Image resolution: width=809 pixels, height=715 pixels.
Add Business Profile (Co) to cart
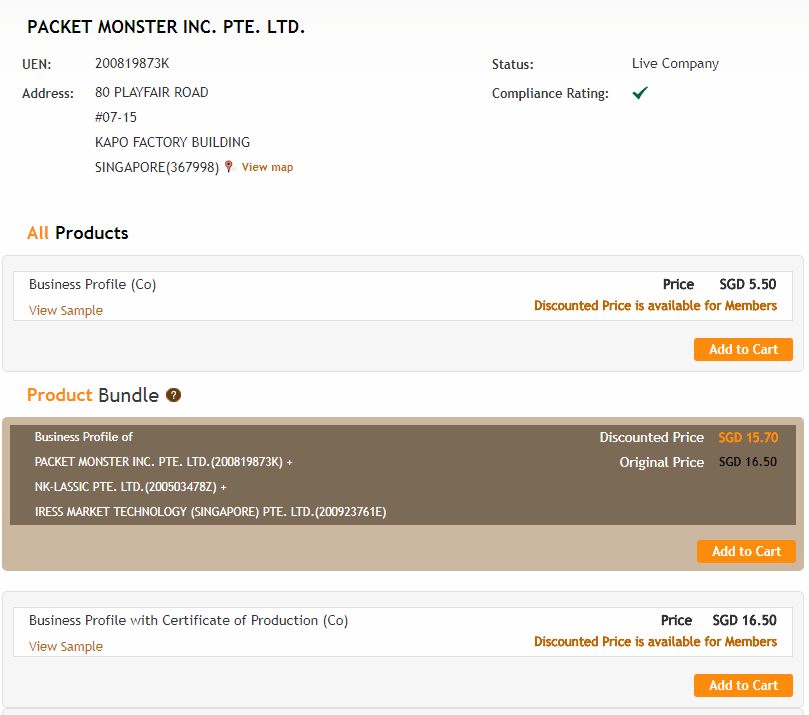[743, 350]
